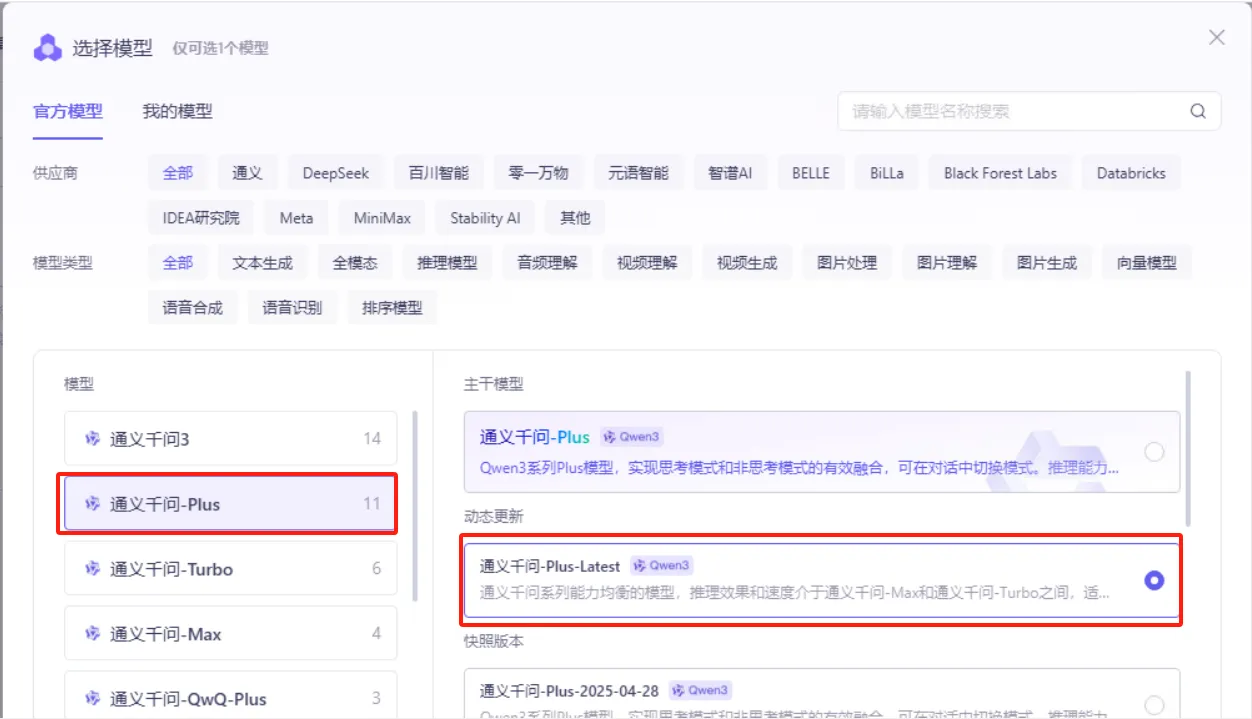Filter suppliers by Meta

(x=296, y=218)
